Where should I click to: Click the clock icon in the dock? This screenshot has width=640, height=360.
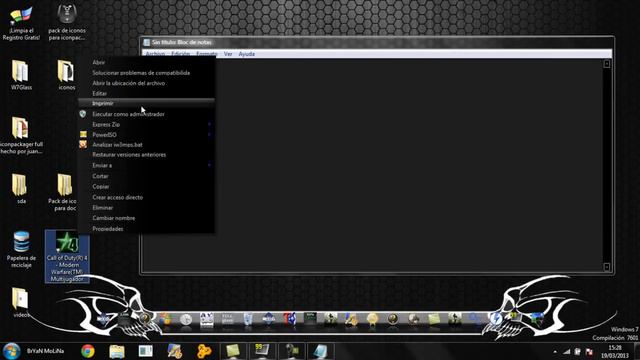186,319
